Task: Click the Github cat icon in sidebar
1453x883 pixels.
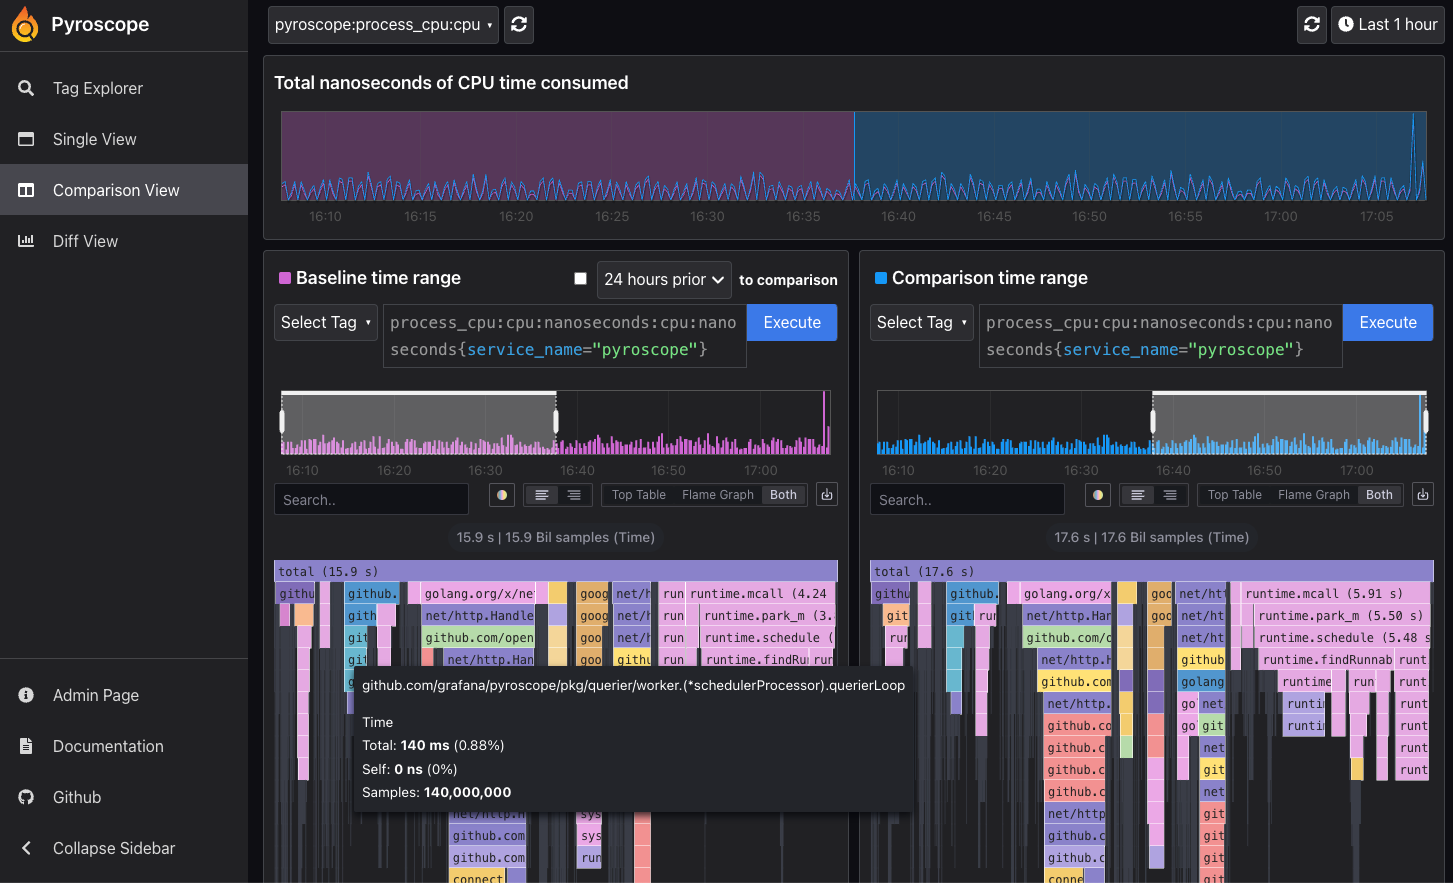Action: tap(25, 797)
